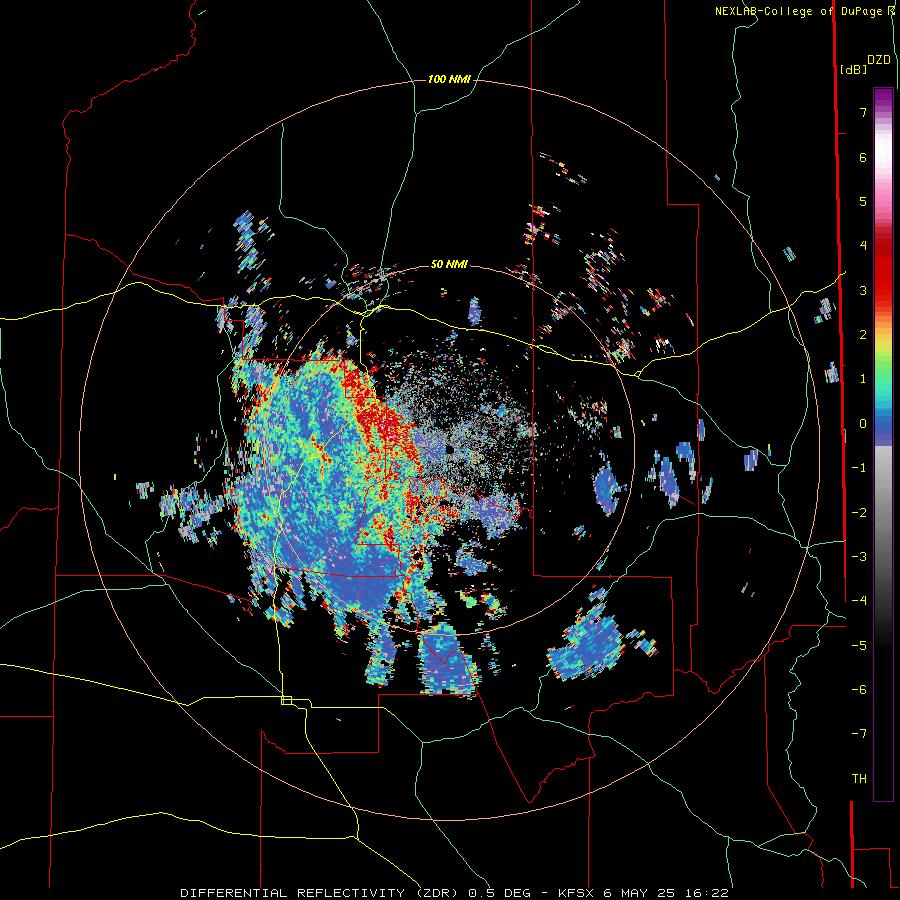Click the 5 value on the color scale
900x900 pixels.
coord(863,201)
